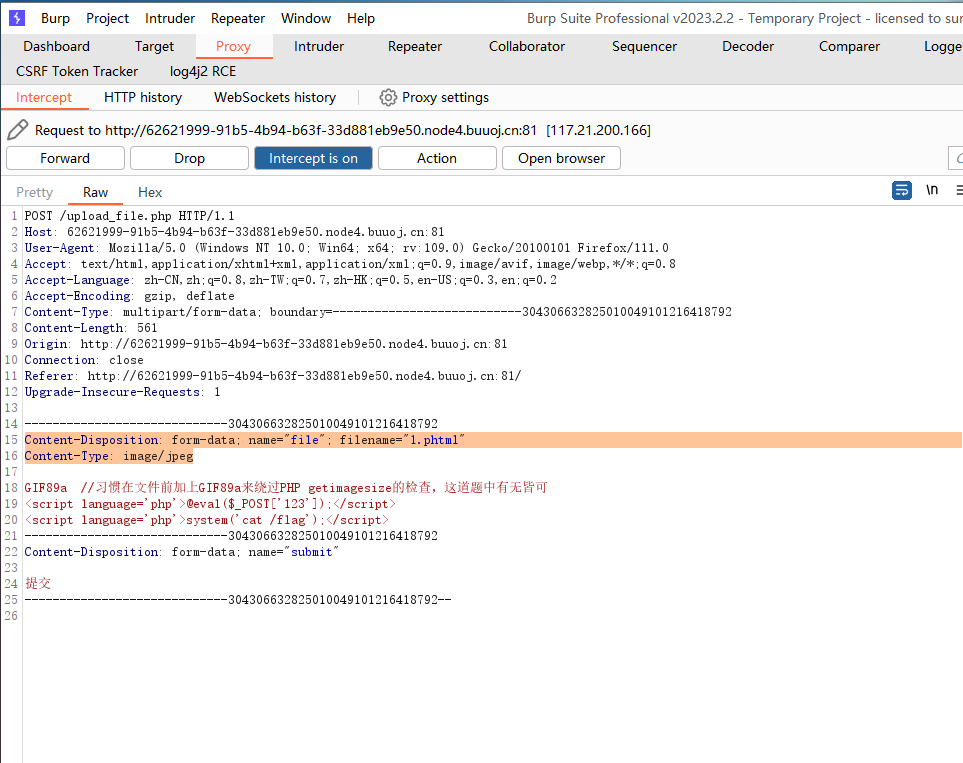Click the Host header line

click(x=234, y=232)
